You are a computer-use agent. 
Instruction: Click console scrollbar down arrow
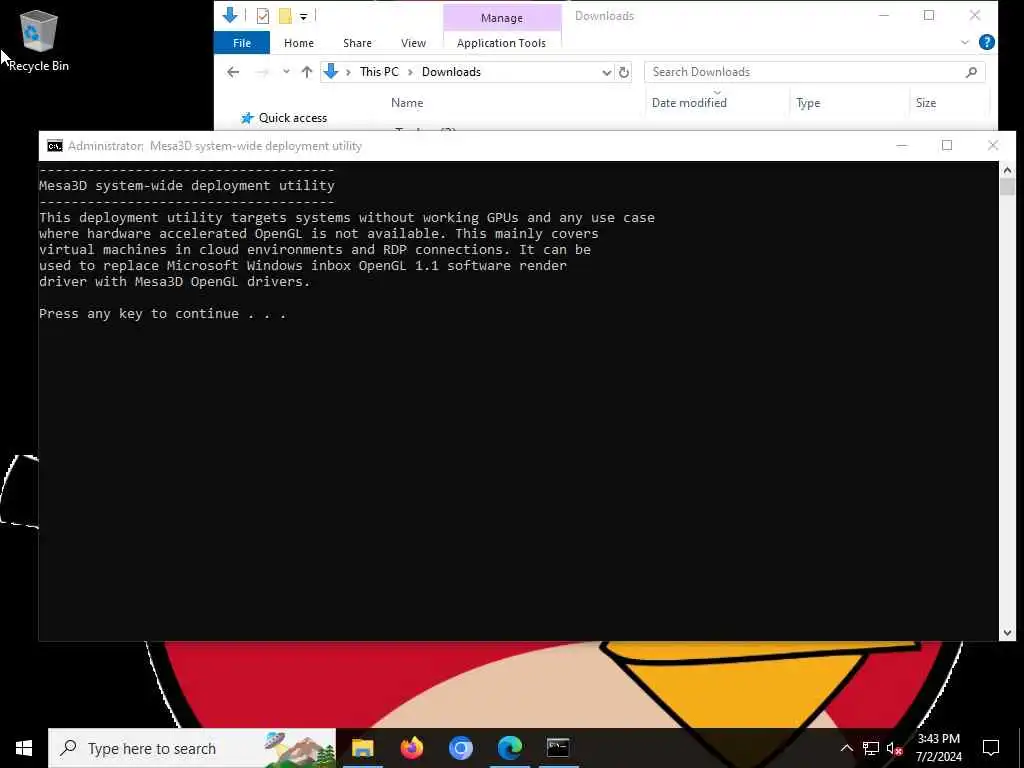(x=1007, y=632)
